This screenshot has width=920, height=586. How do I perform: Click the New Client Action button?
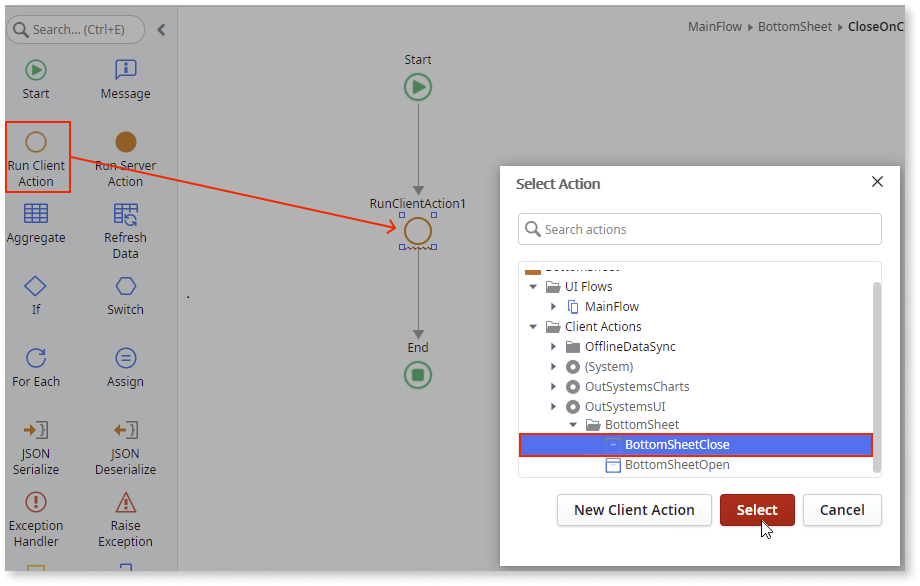[x=634, y=510]
